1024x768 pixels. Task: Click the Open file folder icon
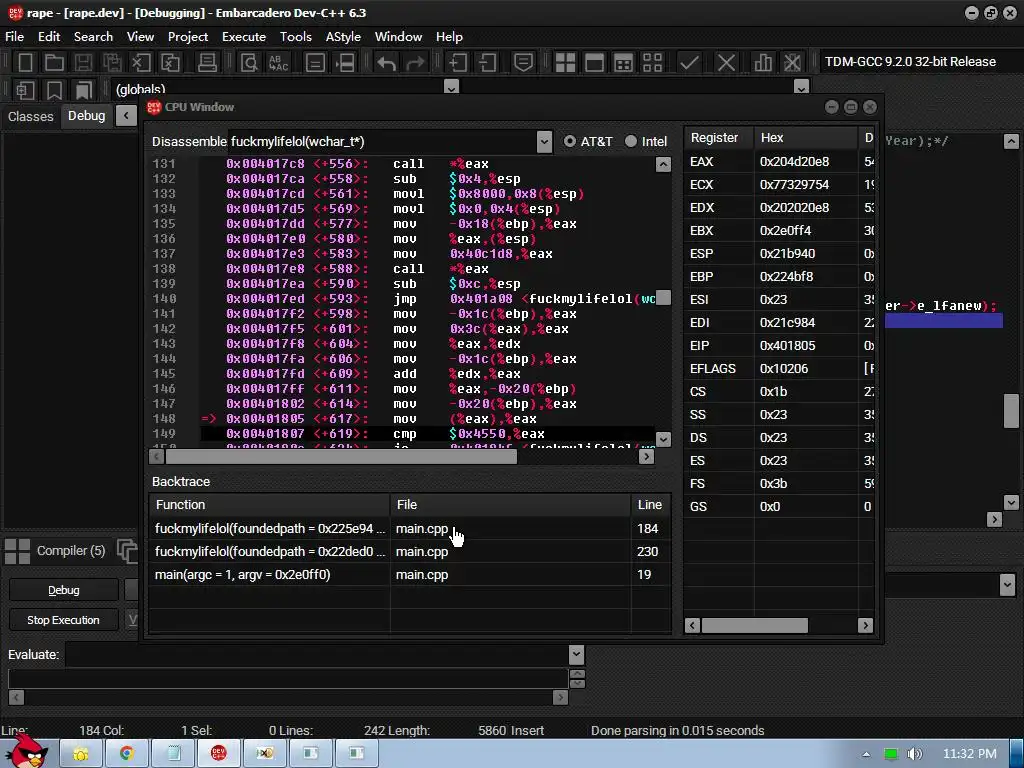[x=54, y=62]
